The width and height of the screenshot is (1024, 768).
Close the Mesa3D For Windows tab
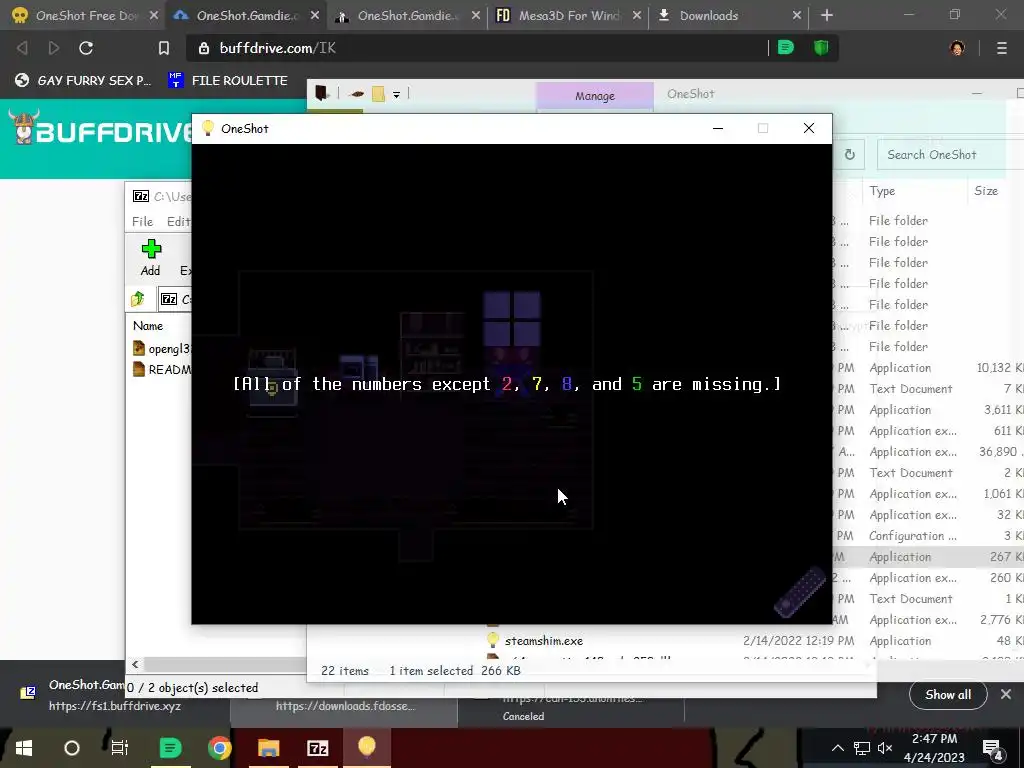[x=637, y=15]
